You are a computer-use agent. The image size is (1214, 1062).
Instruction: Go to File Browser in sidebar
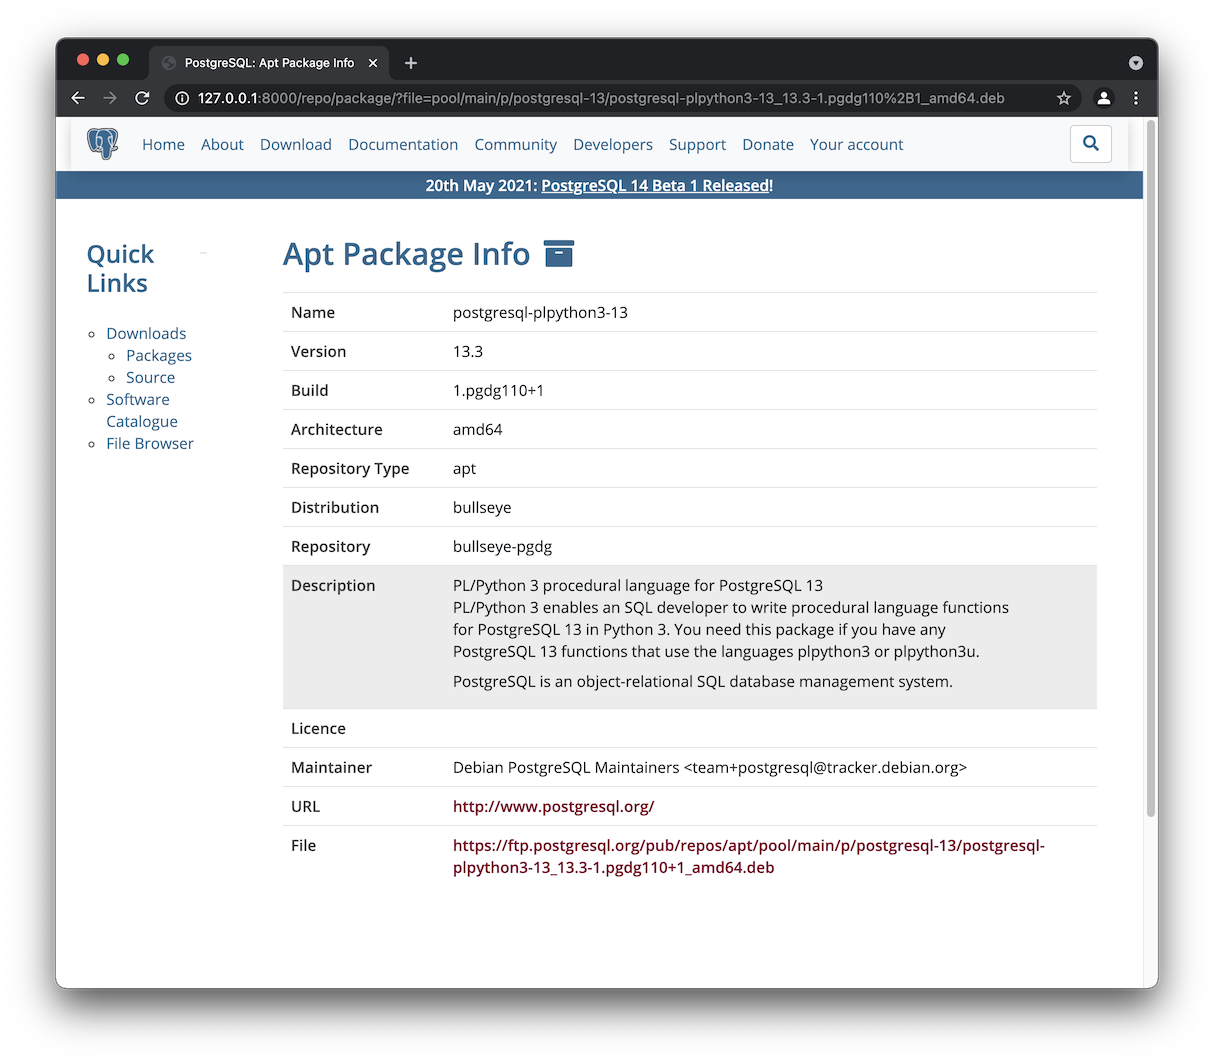(150, 444)
